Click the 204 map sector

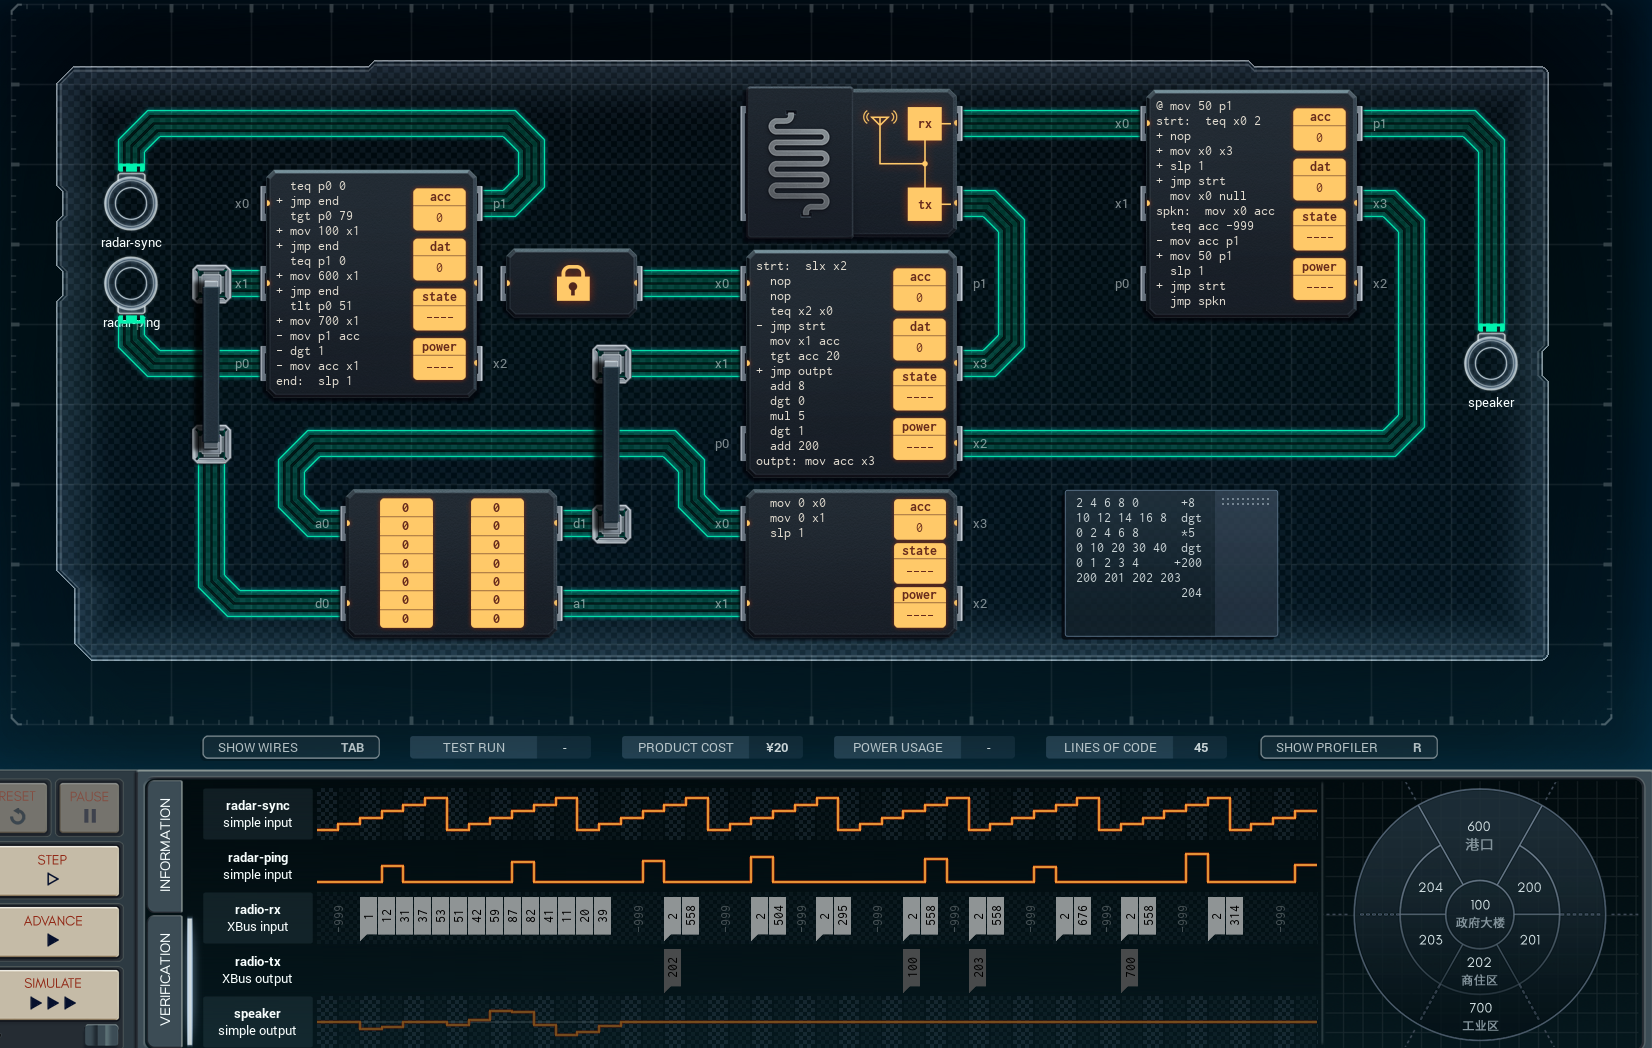coord(1430,887)
